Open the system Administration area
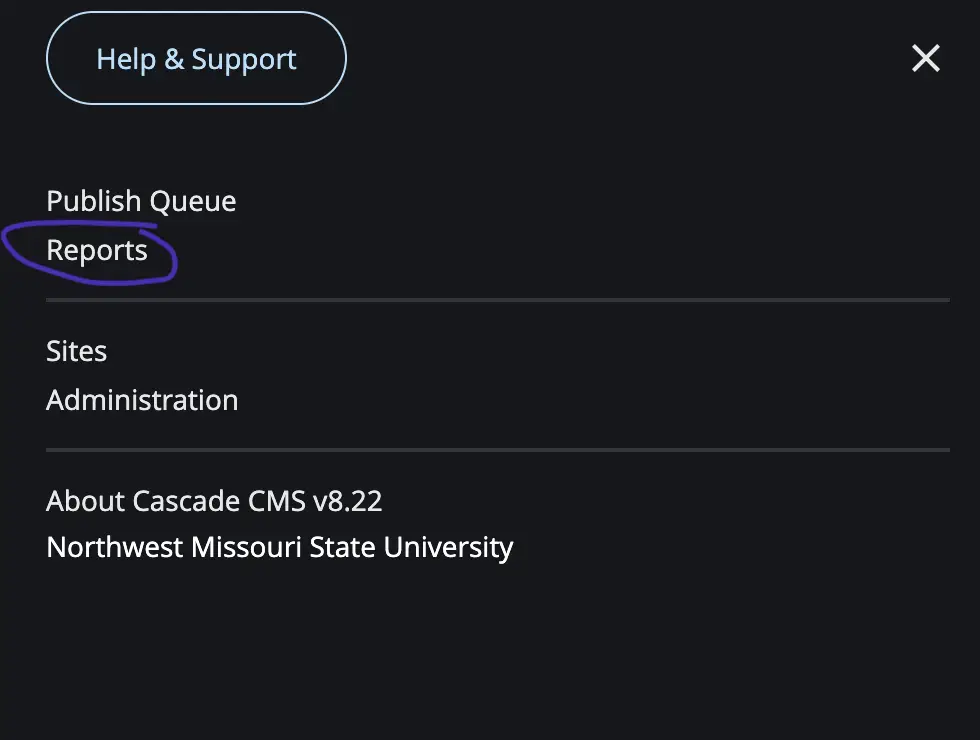 pyautogui.click(x=142, y=400)
